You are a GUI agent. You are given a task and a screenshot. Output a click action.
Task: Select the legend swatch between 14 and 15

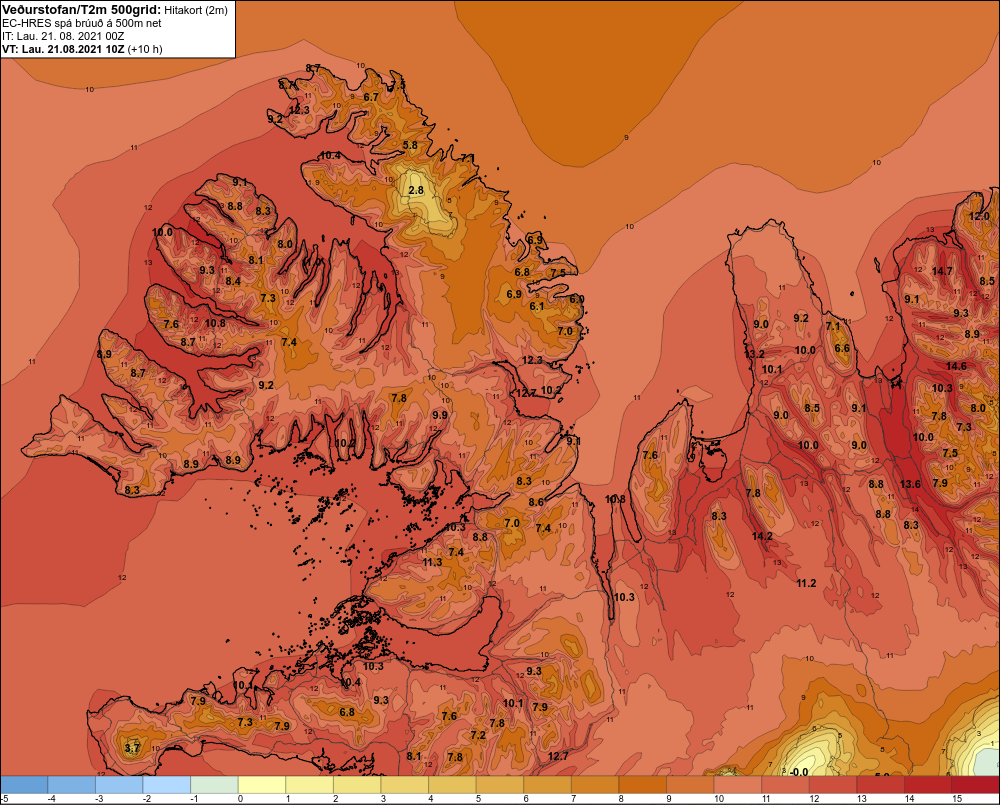[928, 785]
